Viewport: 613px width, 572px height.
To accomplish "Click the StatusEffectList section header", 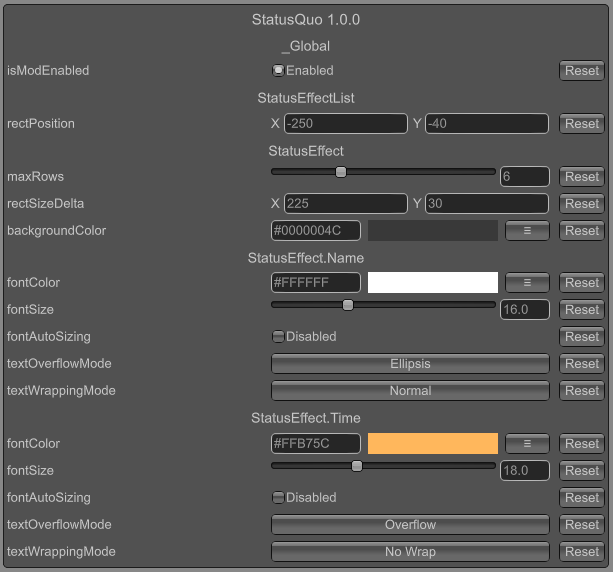I will click(306, 98).
